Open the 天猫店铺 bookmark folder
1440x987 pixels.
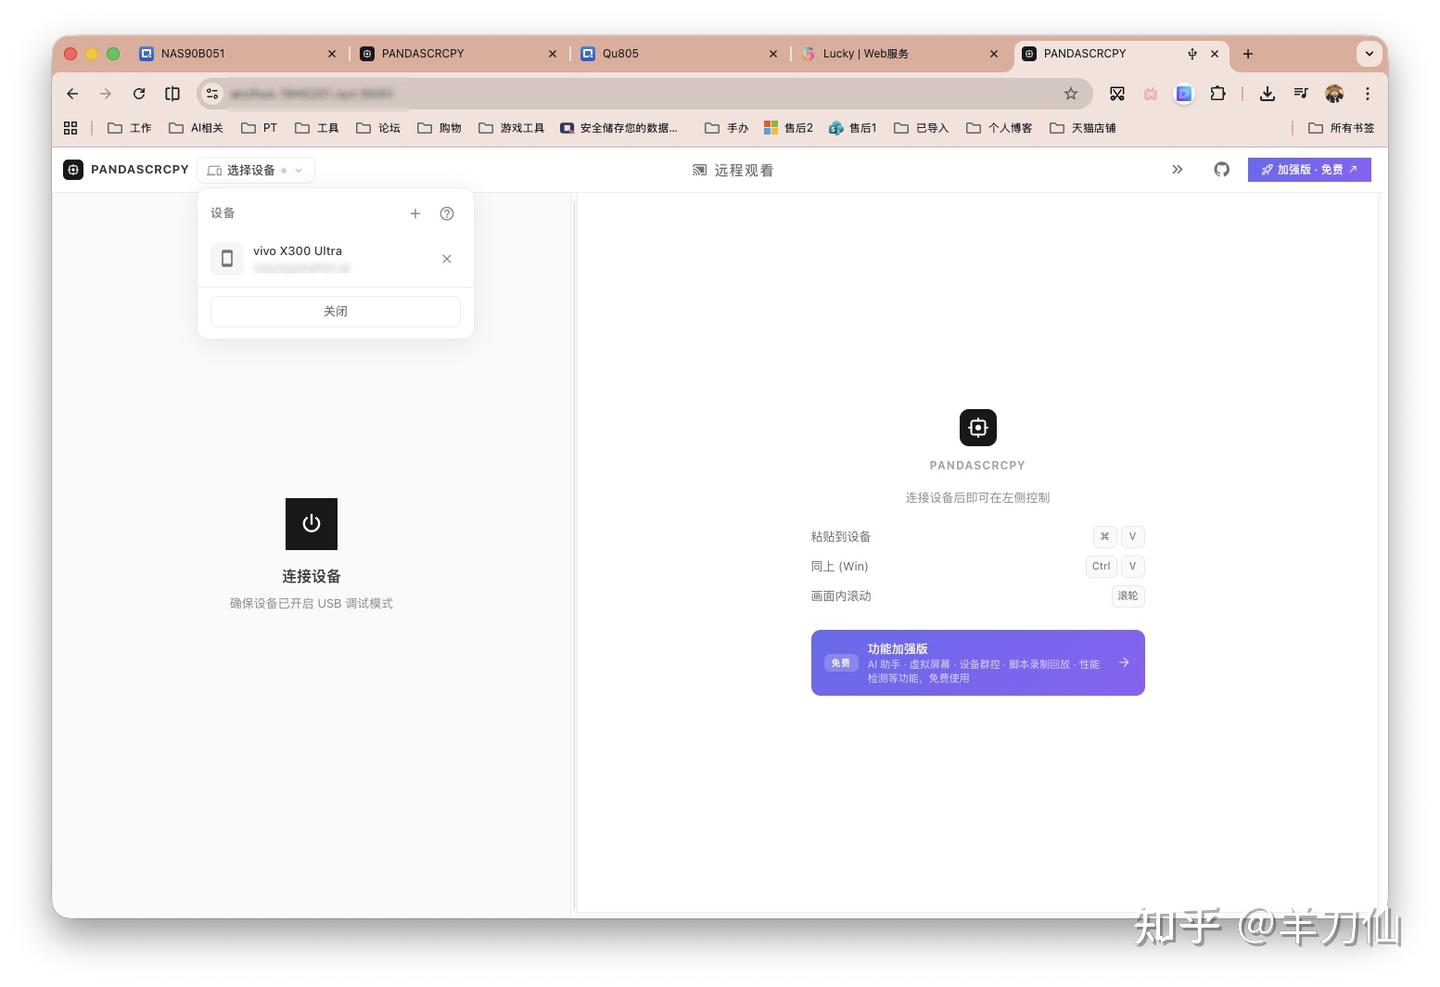click(1082, 128)
